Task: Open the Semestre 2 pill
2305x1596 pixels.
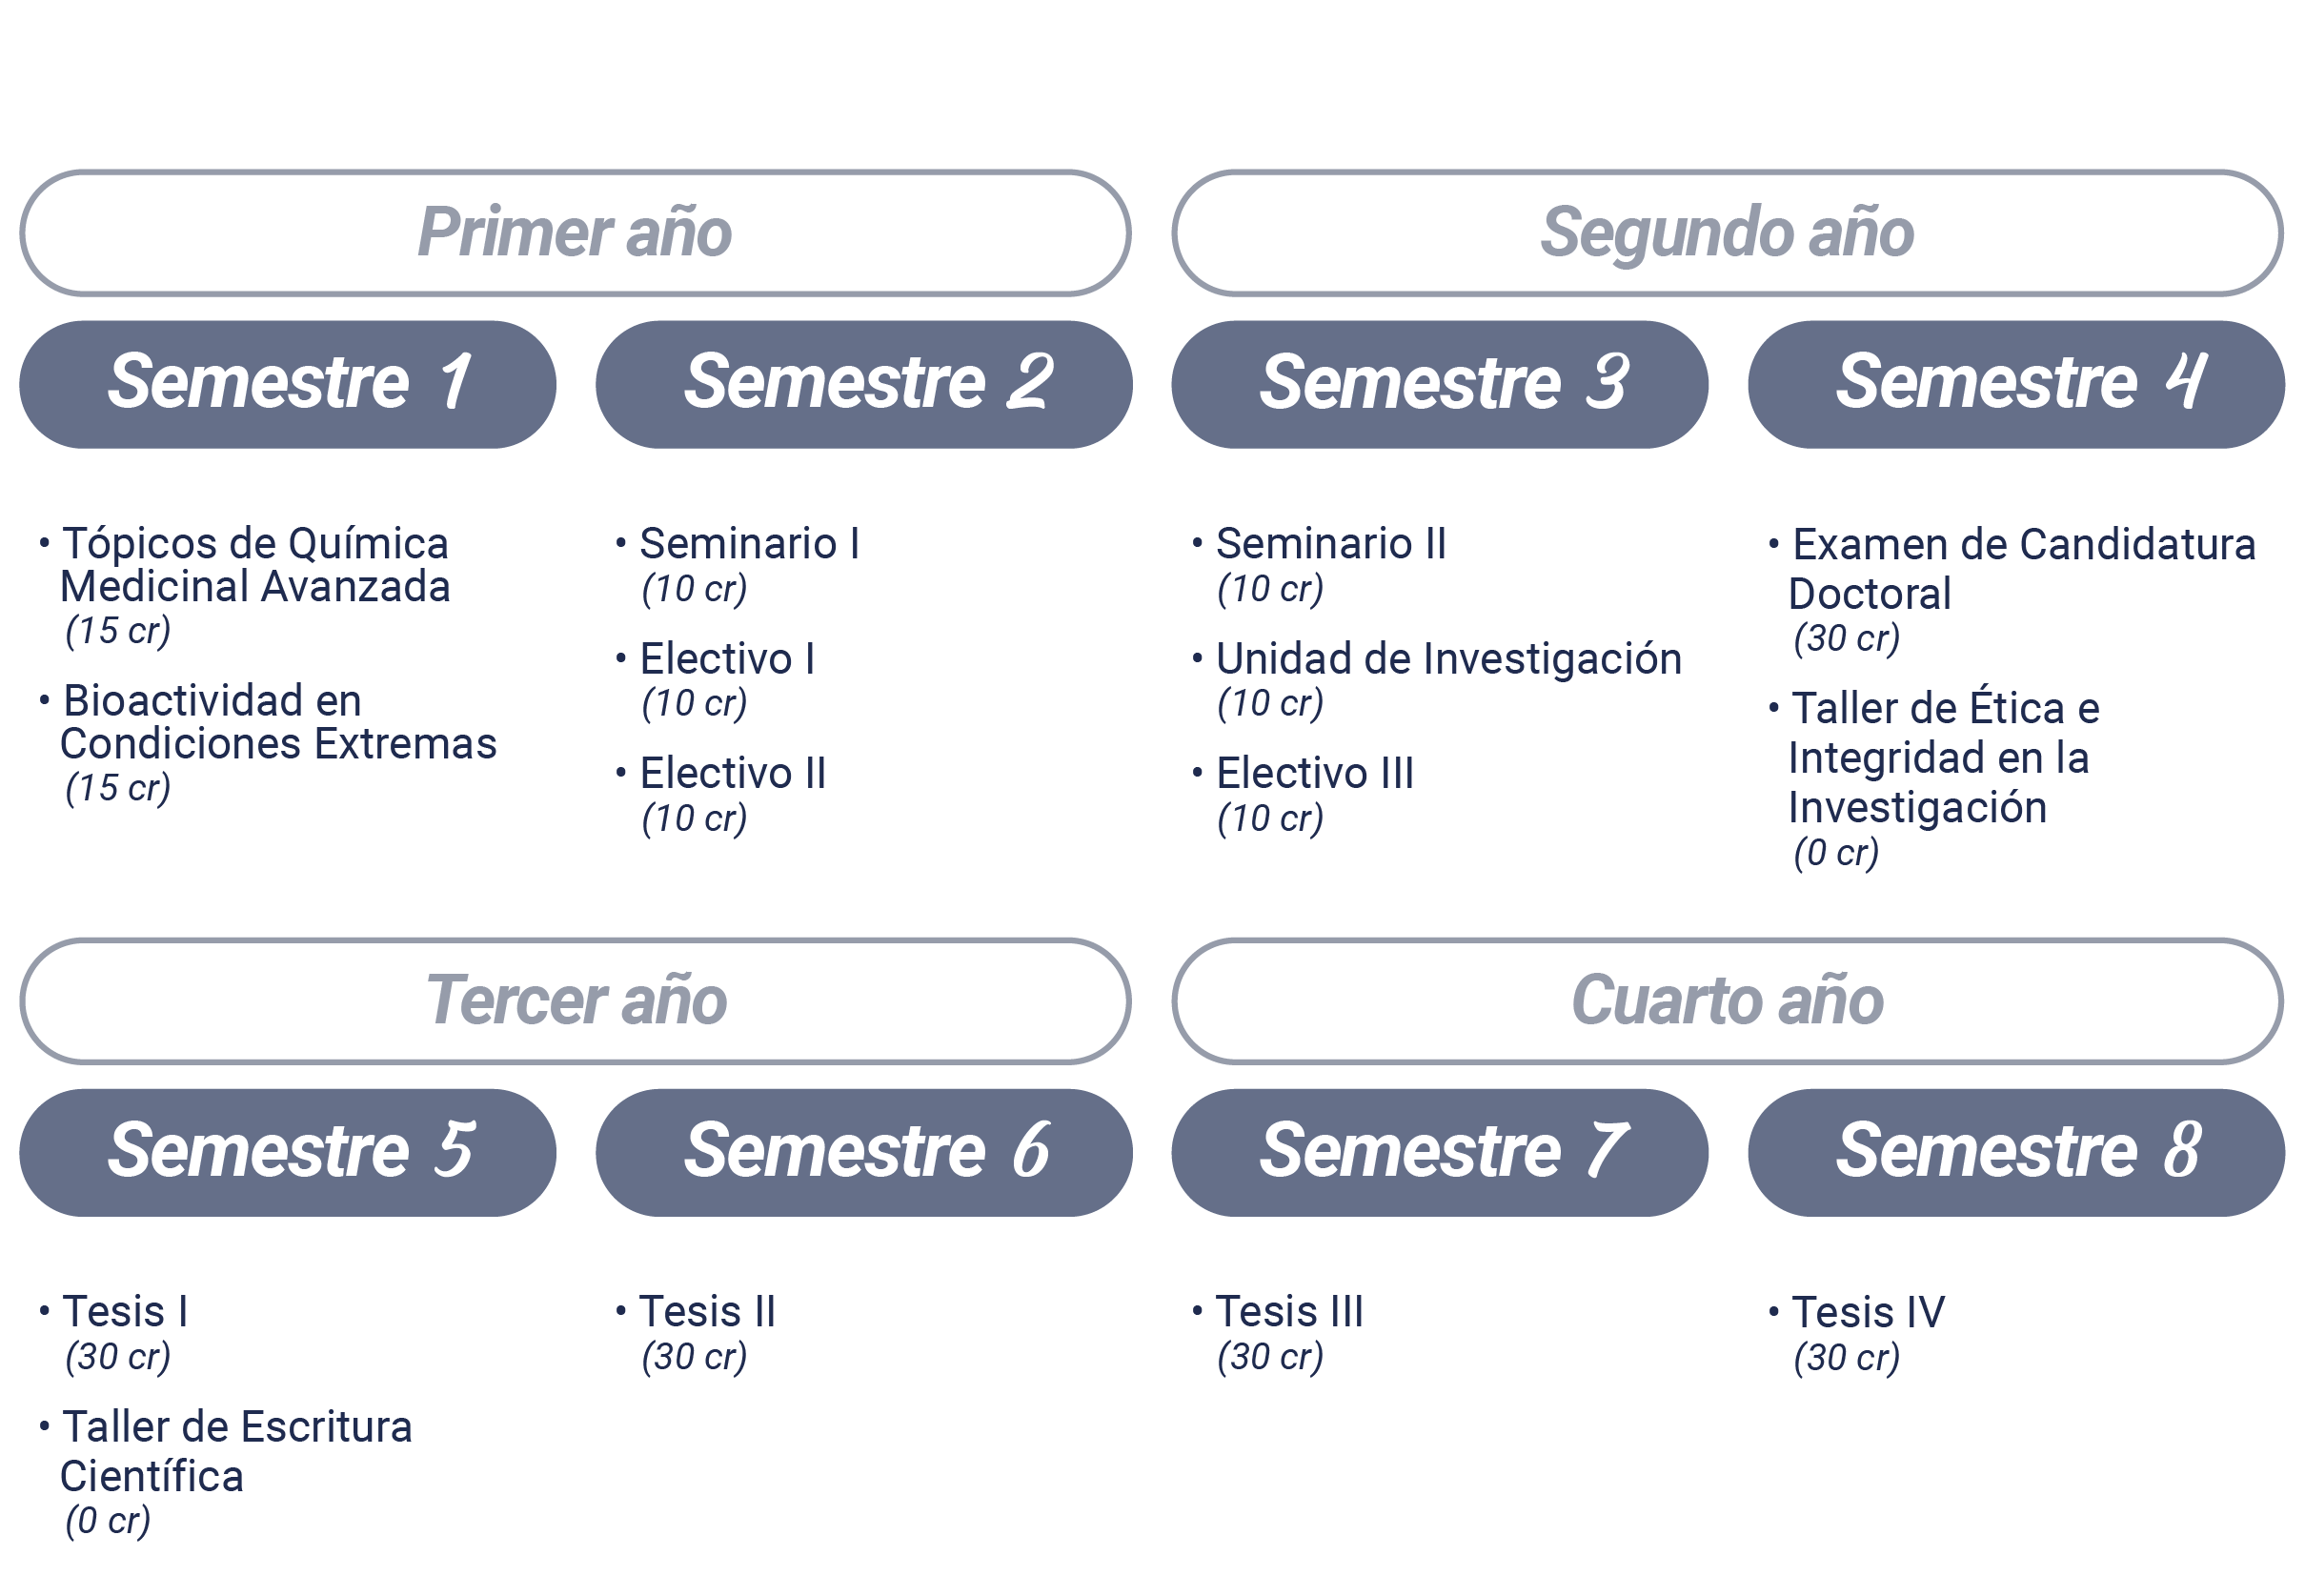Action: (864, 384)
